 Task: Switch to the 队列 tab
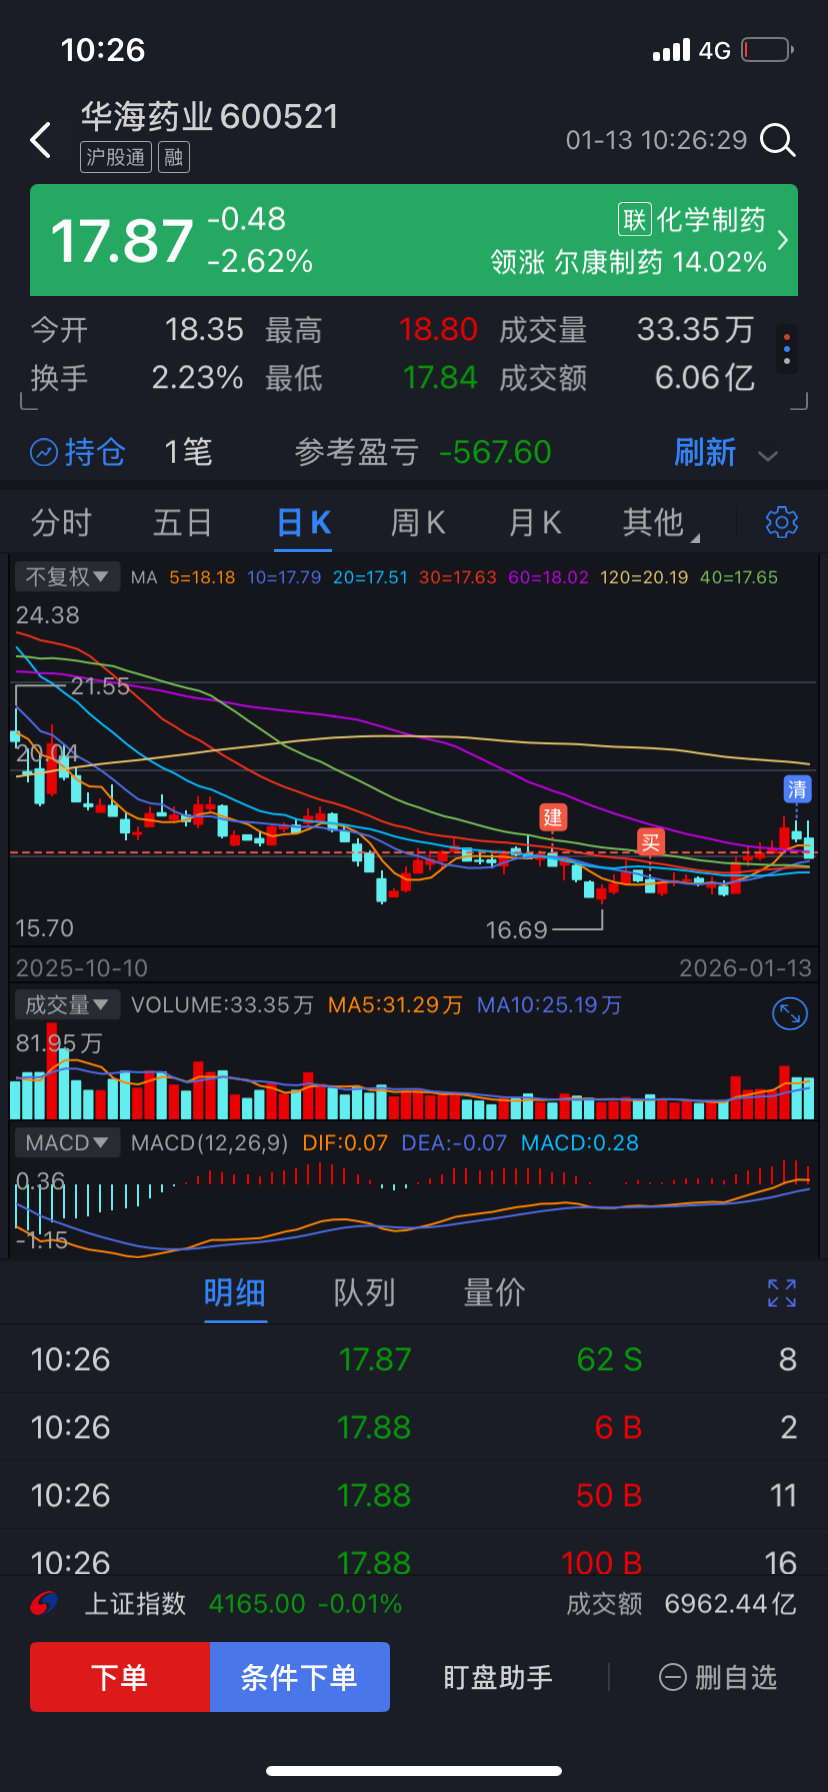pos(365,1292)
